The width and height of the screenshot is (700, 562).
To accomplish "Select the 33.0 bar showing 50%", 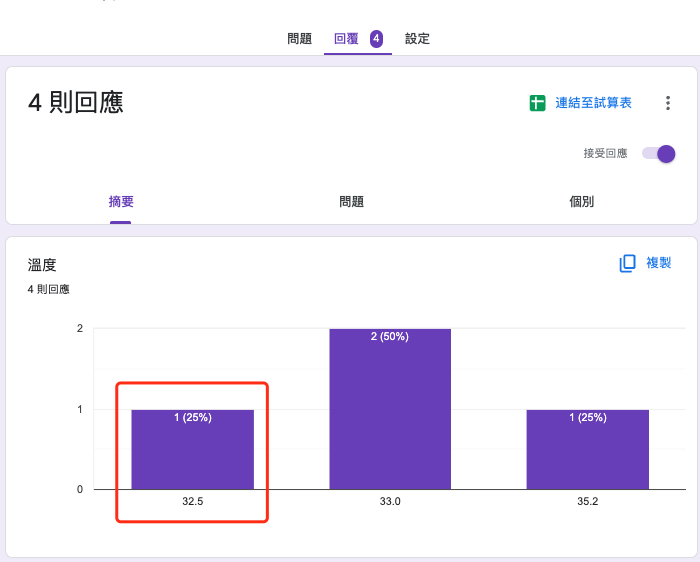I will coord(390,409).
